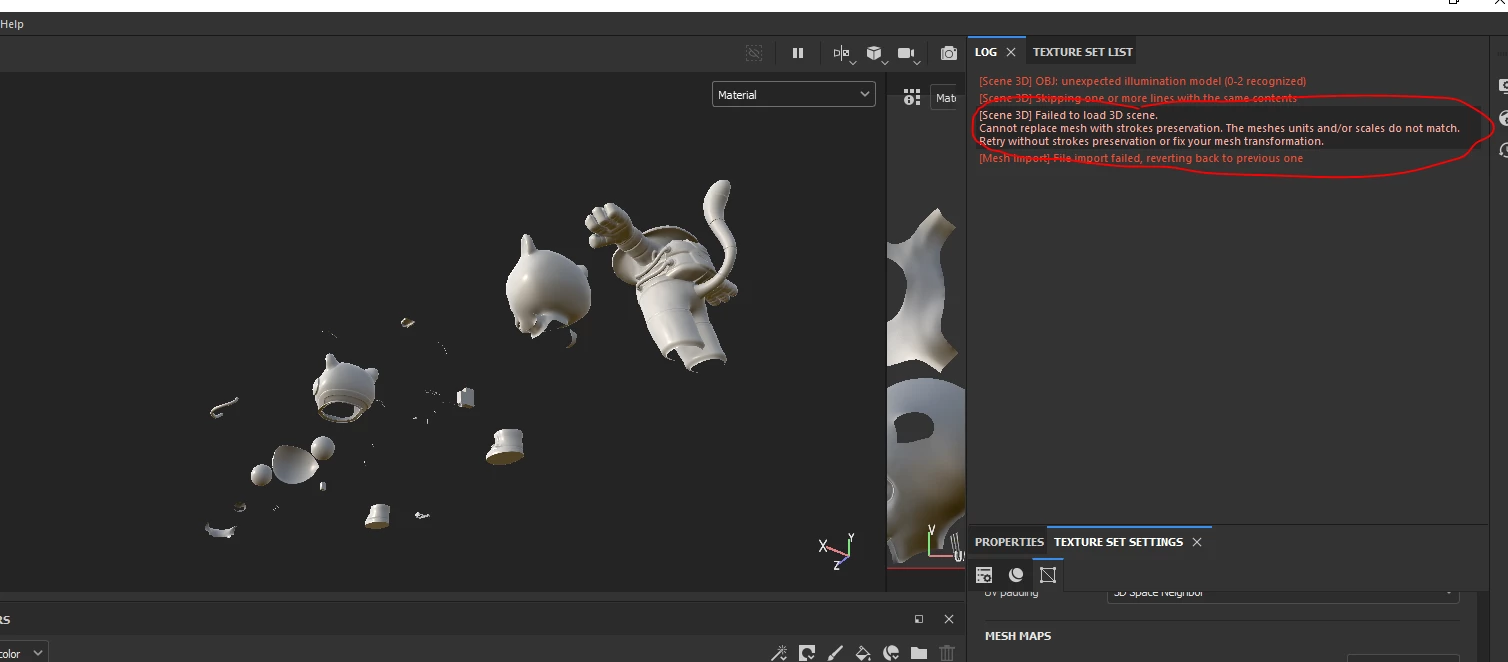The width and height of the screenshot is (1508, 662).
Task: Toggle the hide/unhide geometry icon
Action: pyautogui.click(x=754, y=53)
